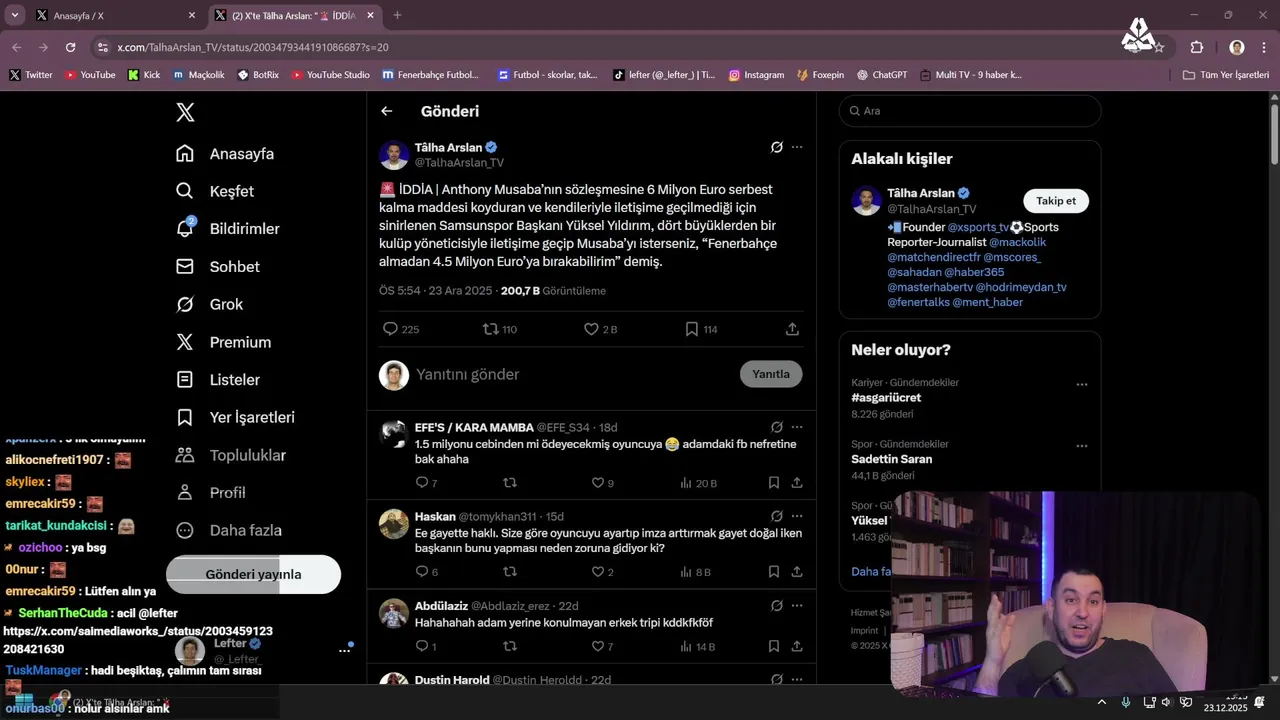Open more options for #asgariücret trend
Screen dimensions: 1280x720
point(1081,385)
